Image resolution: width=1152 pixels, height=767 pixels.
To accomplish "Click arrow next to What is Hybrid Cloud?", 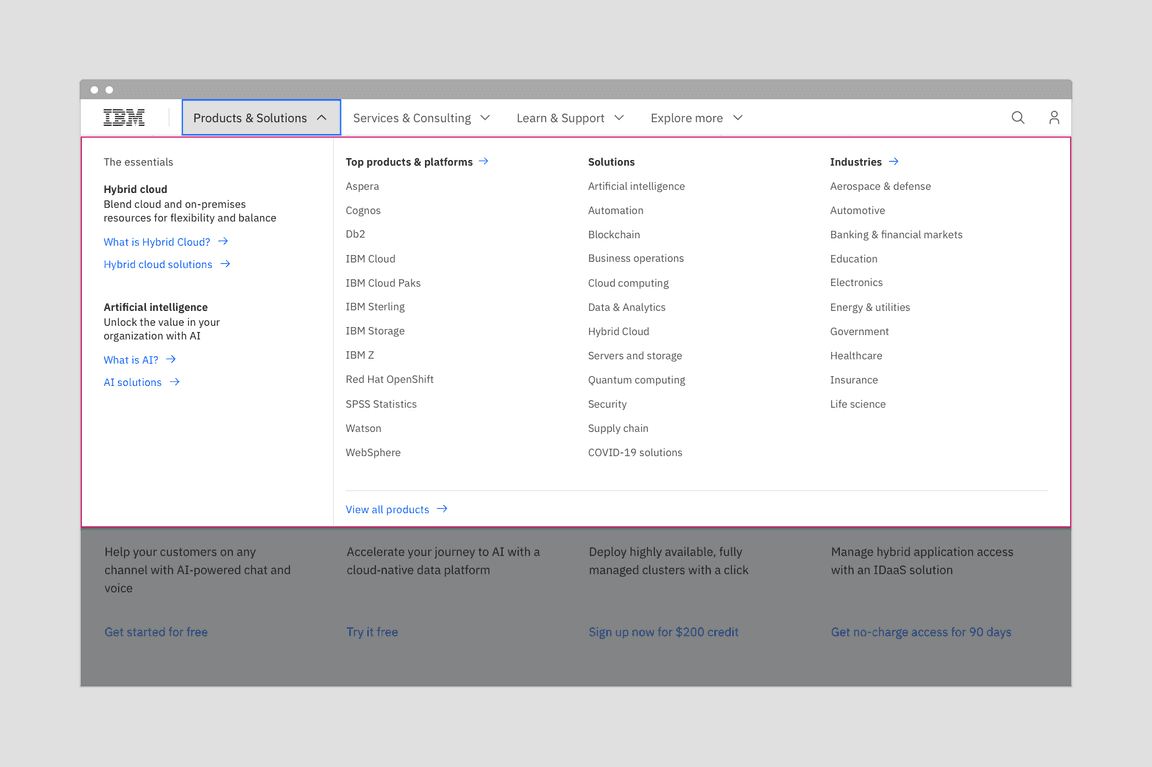I will [x=222, y=241].
